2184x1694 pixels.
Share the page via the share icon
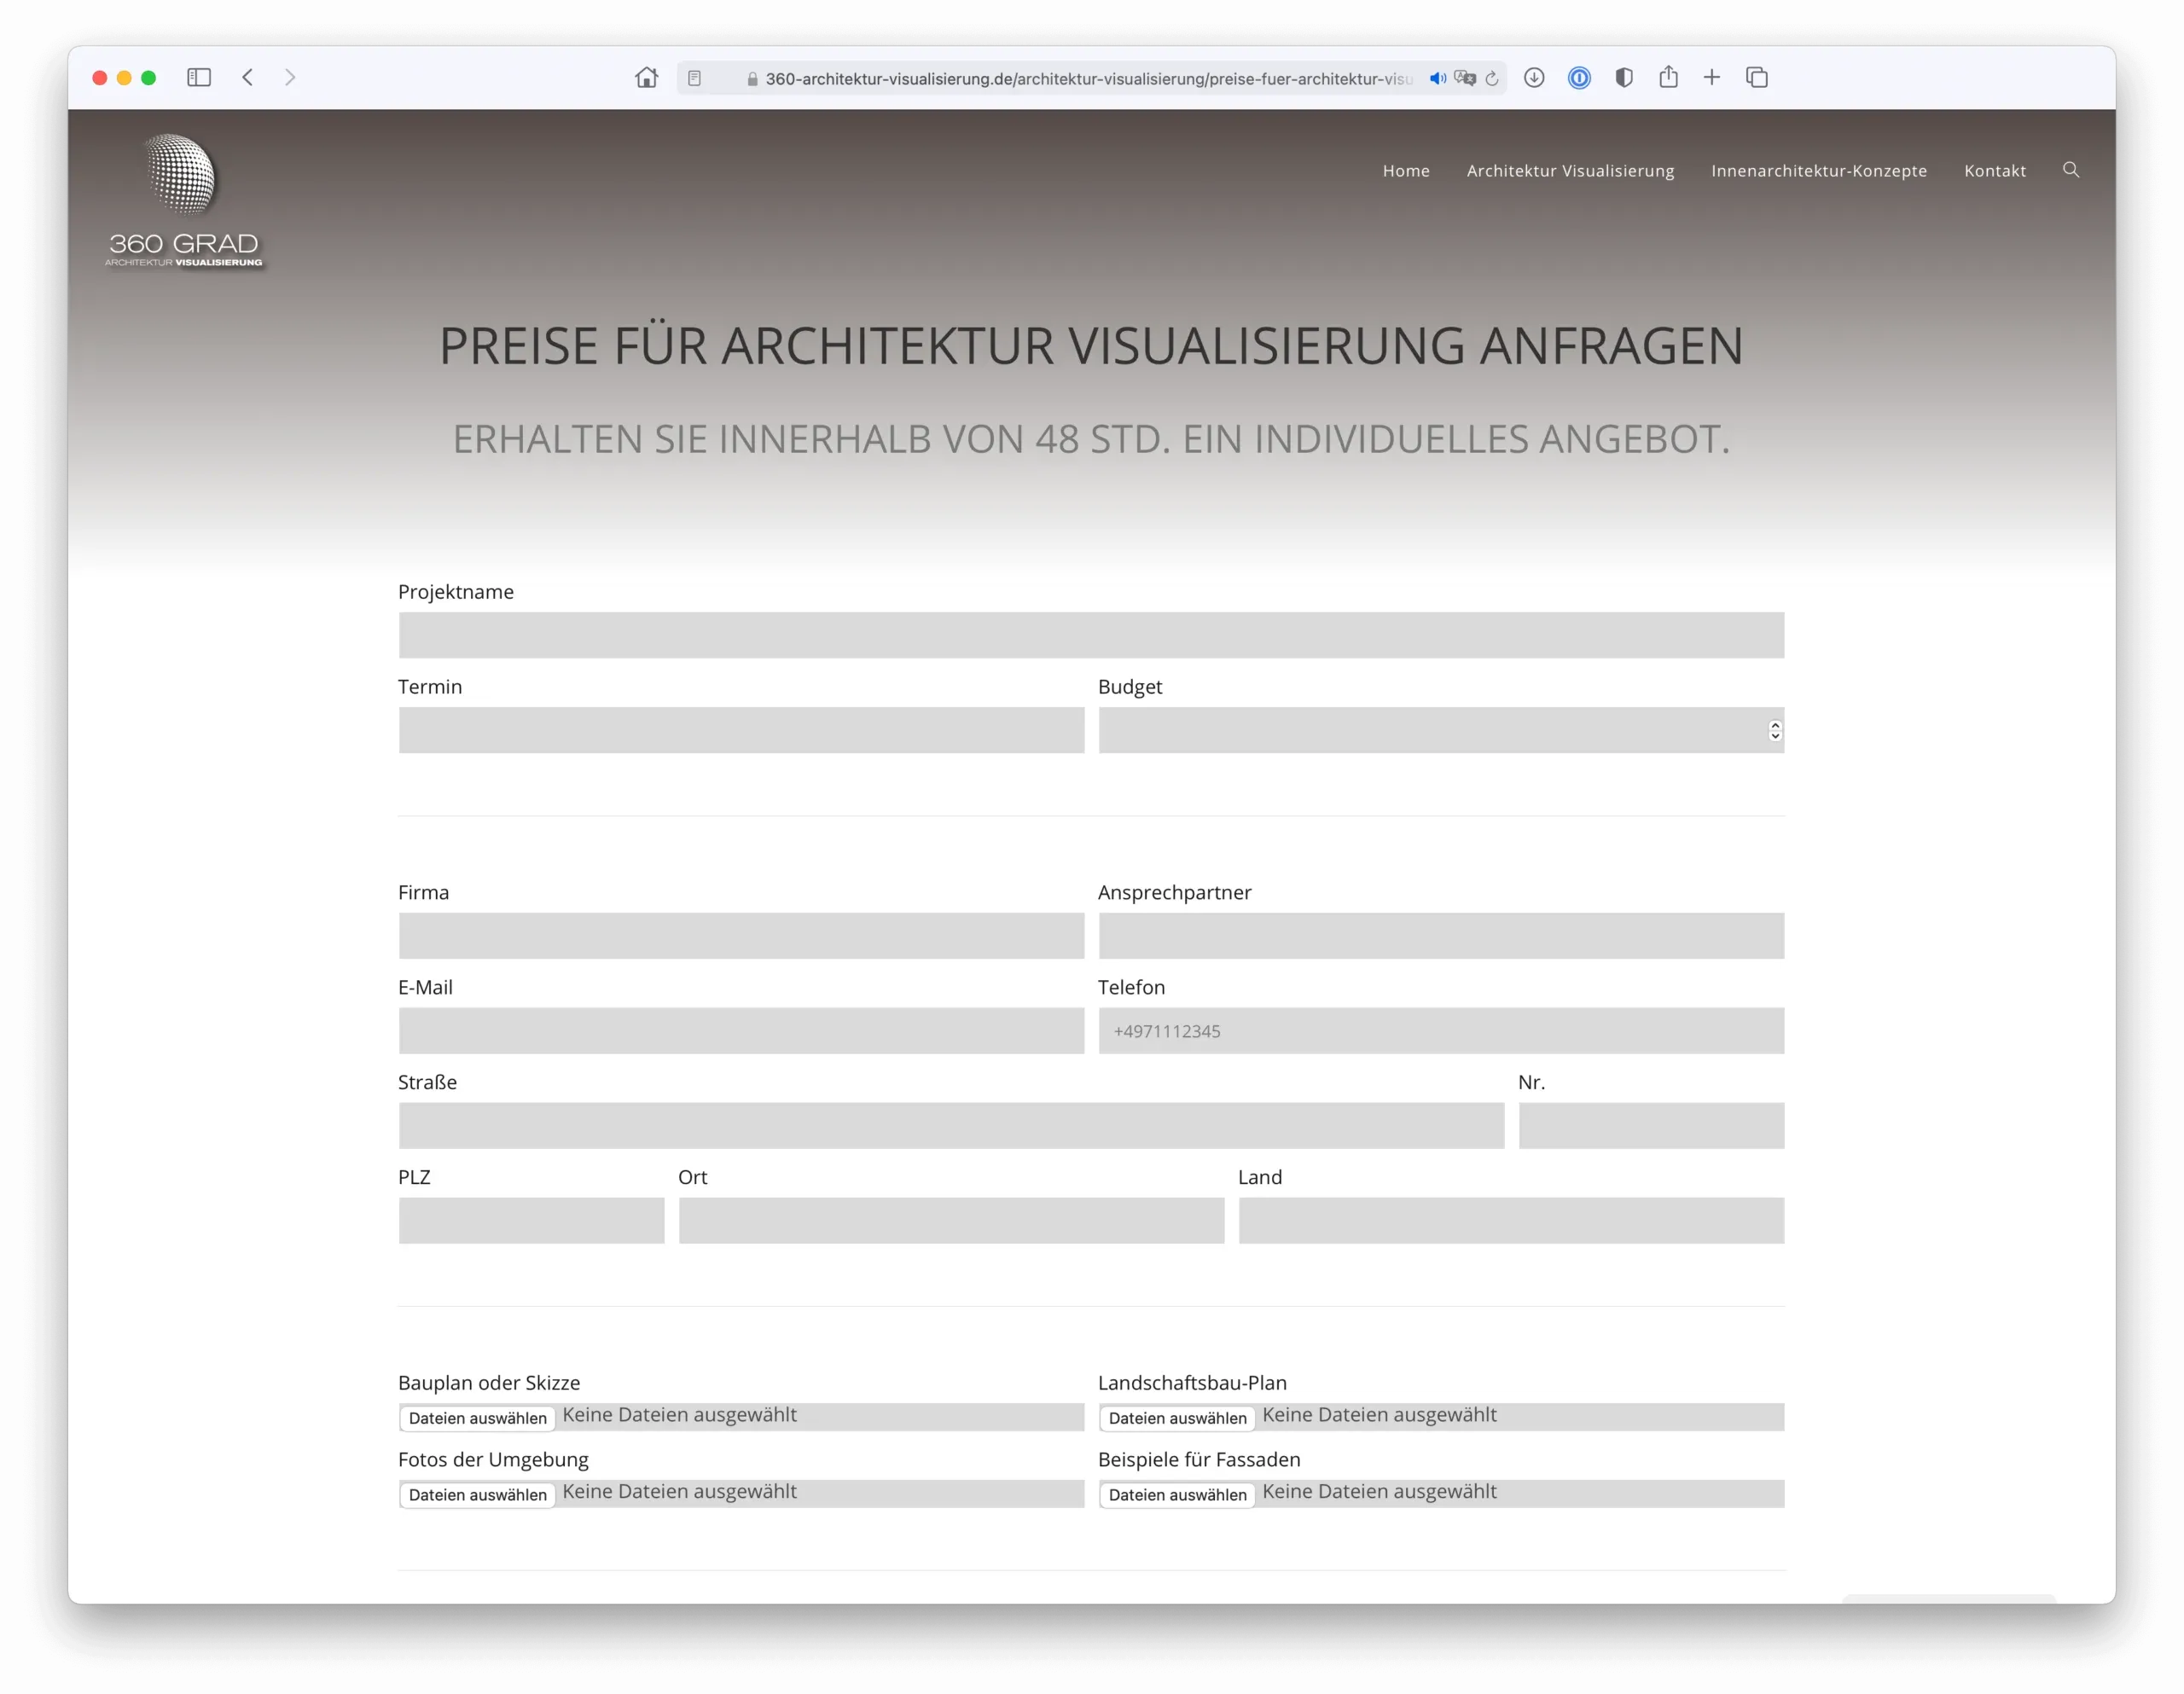(1668, 78)
